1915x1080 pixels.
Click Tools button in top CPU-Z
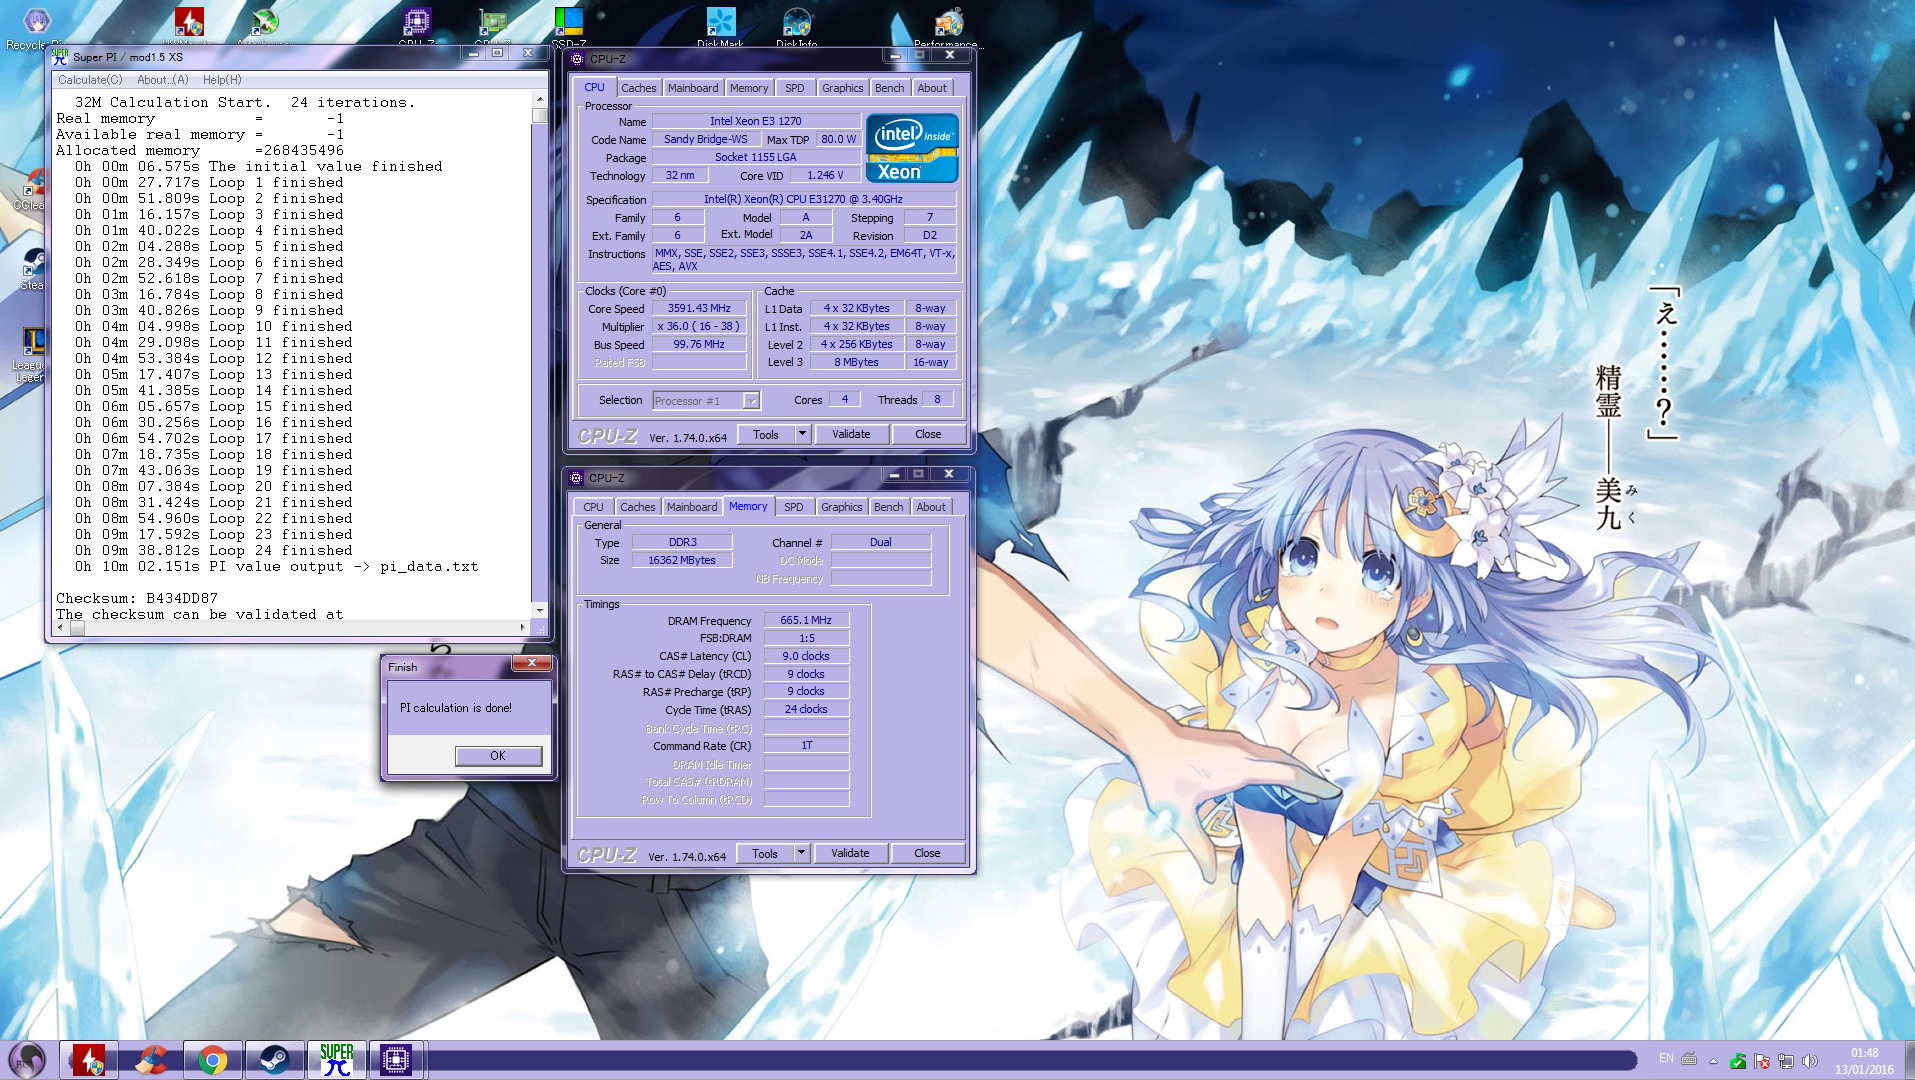(766, 435)
